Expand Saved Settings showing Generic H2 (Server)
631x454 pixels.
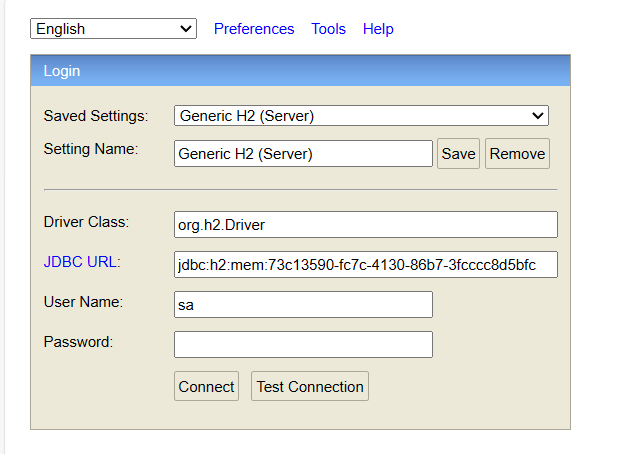[x=361, y=116]
